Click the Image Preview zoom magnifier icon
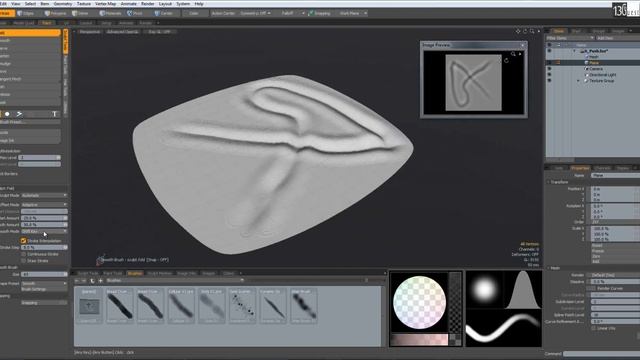Image resolution: width=640 pixels, height=360 pixels. point(513,54)
